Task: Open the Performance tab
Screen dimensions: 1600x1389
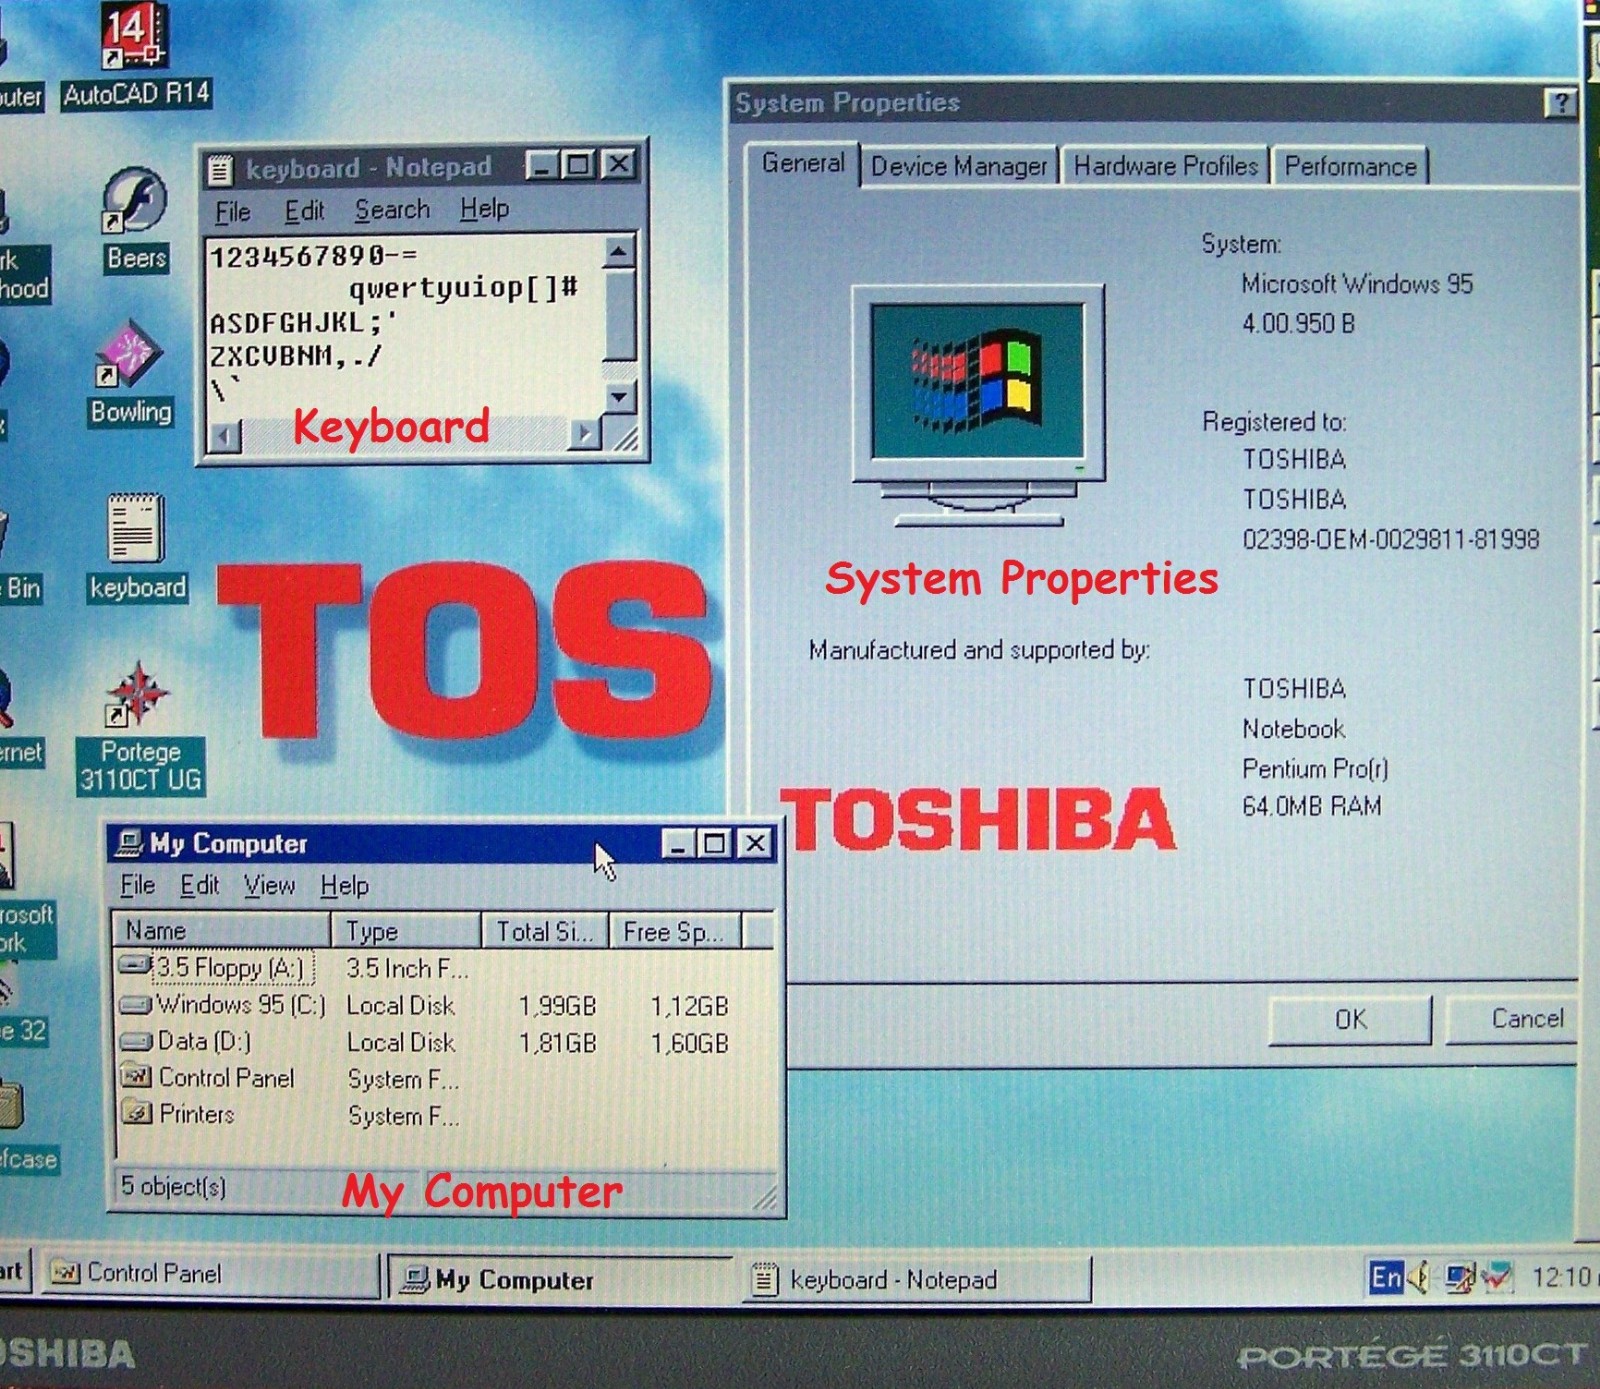Action: [x=1350, y=166]
